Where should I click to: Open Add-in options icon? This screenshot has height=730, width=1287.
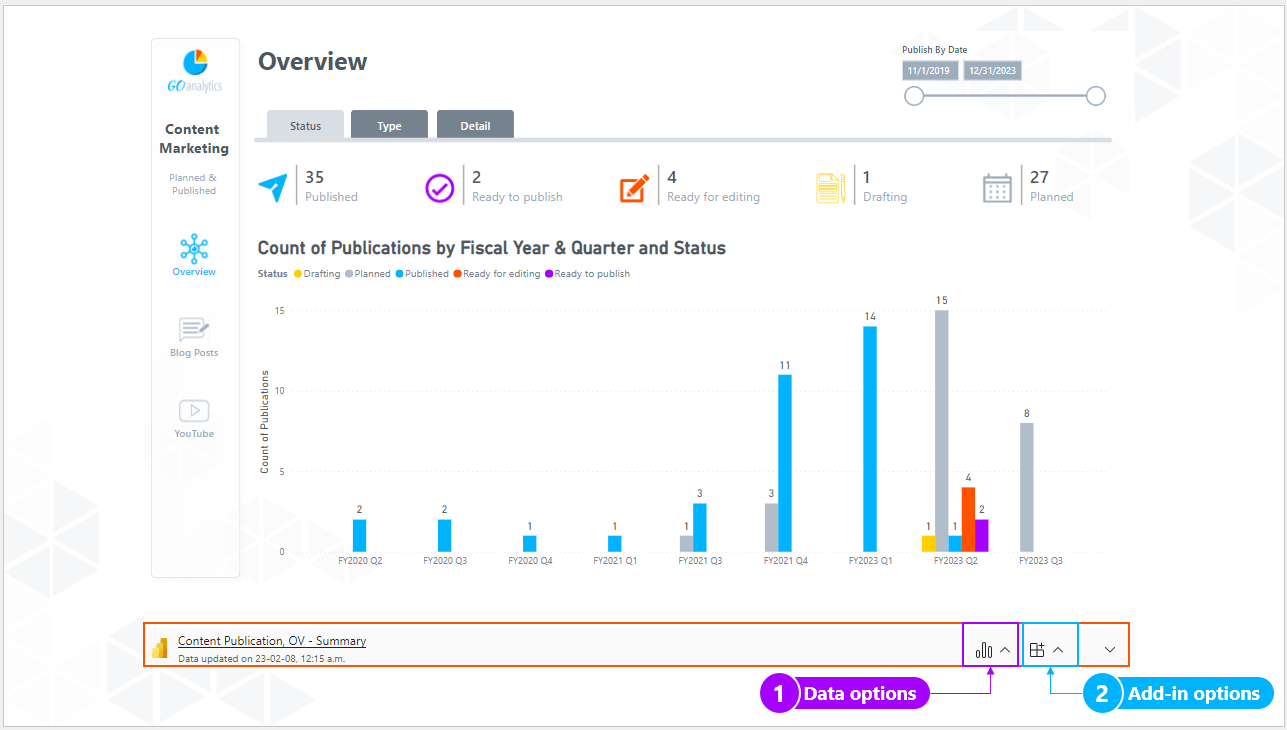tap(1037, 650)
